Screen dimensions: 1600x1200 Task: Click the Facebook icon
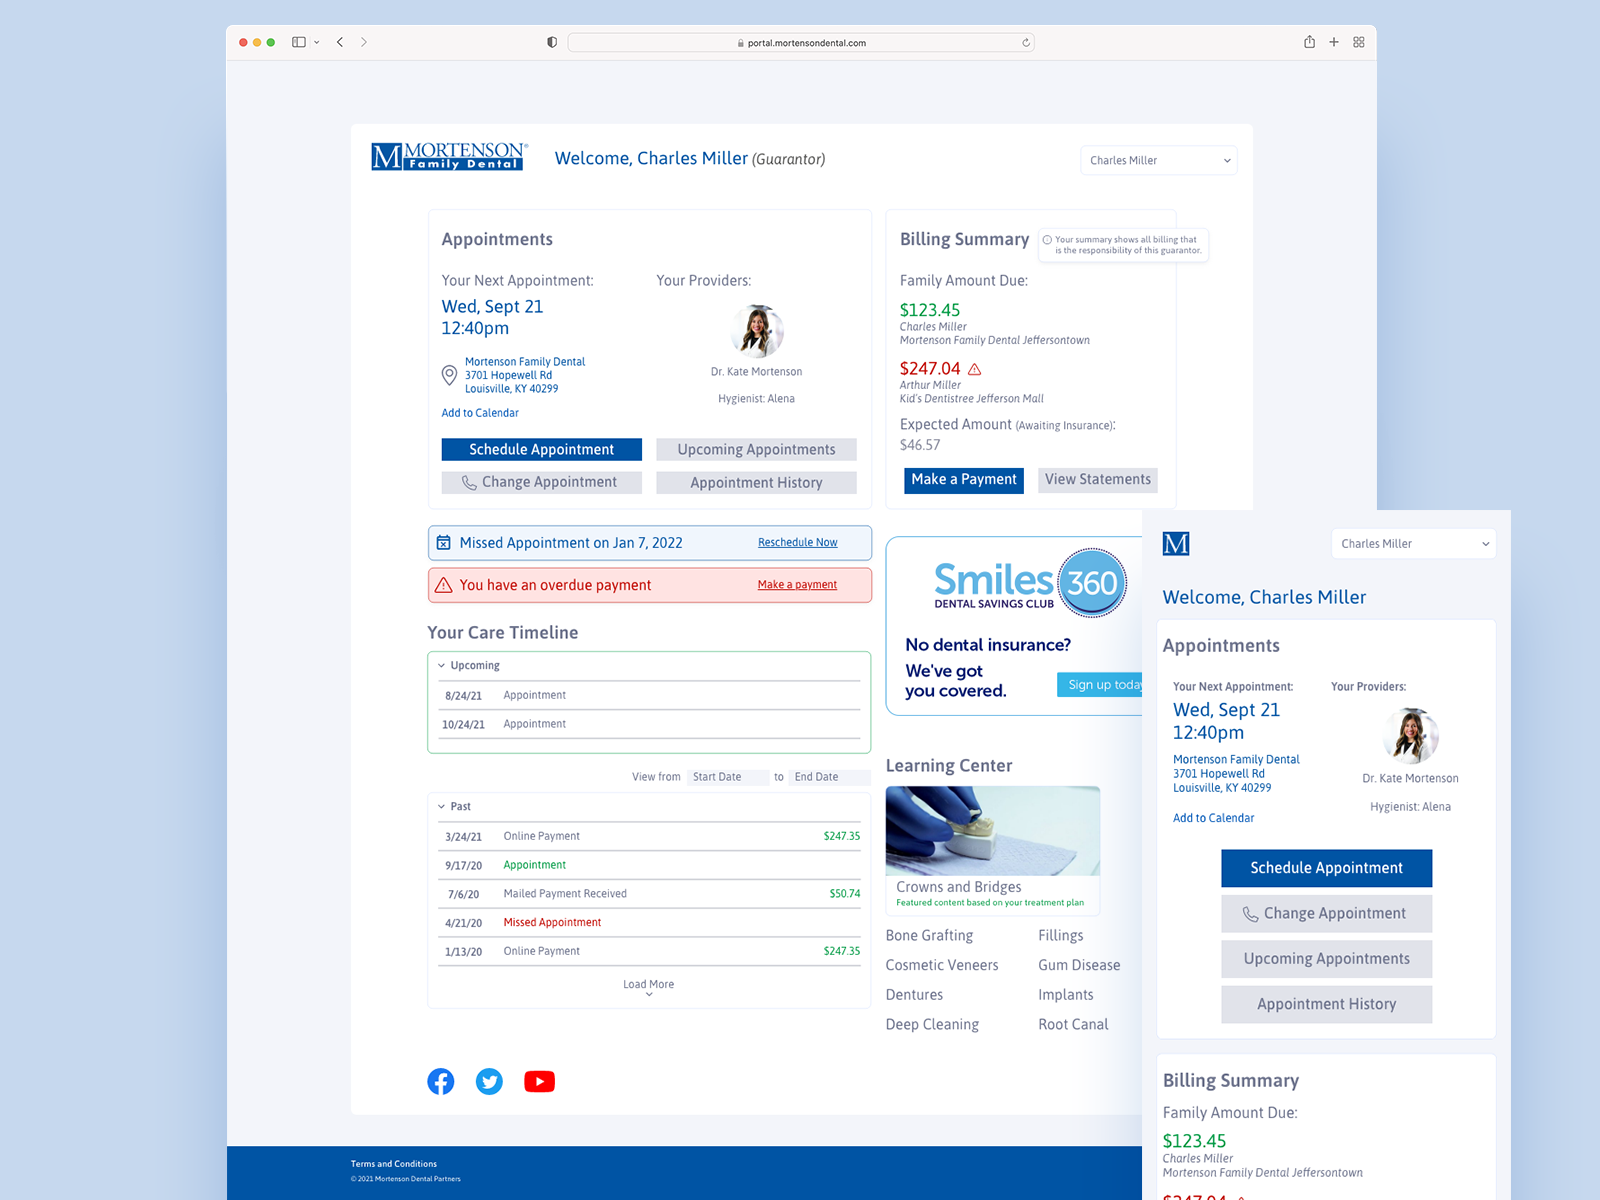click(x=441, y=1081)
